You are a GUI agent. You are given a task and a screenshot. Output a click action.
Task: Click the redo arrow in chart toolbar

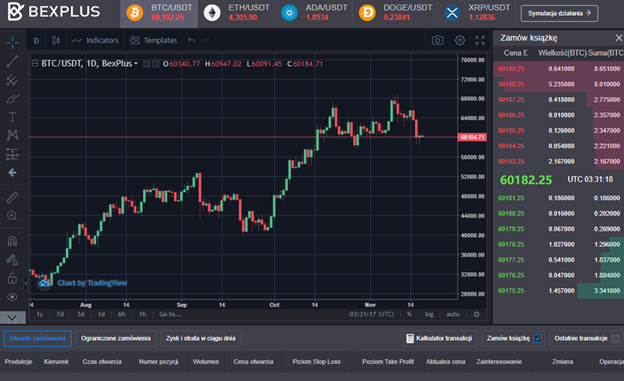point(206,40)
